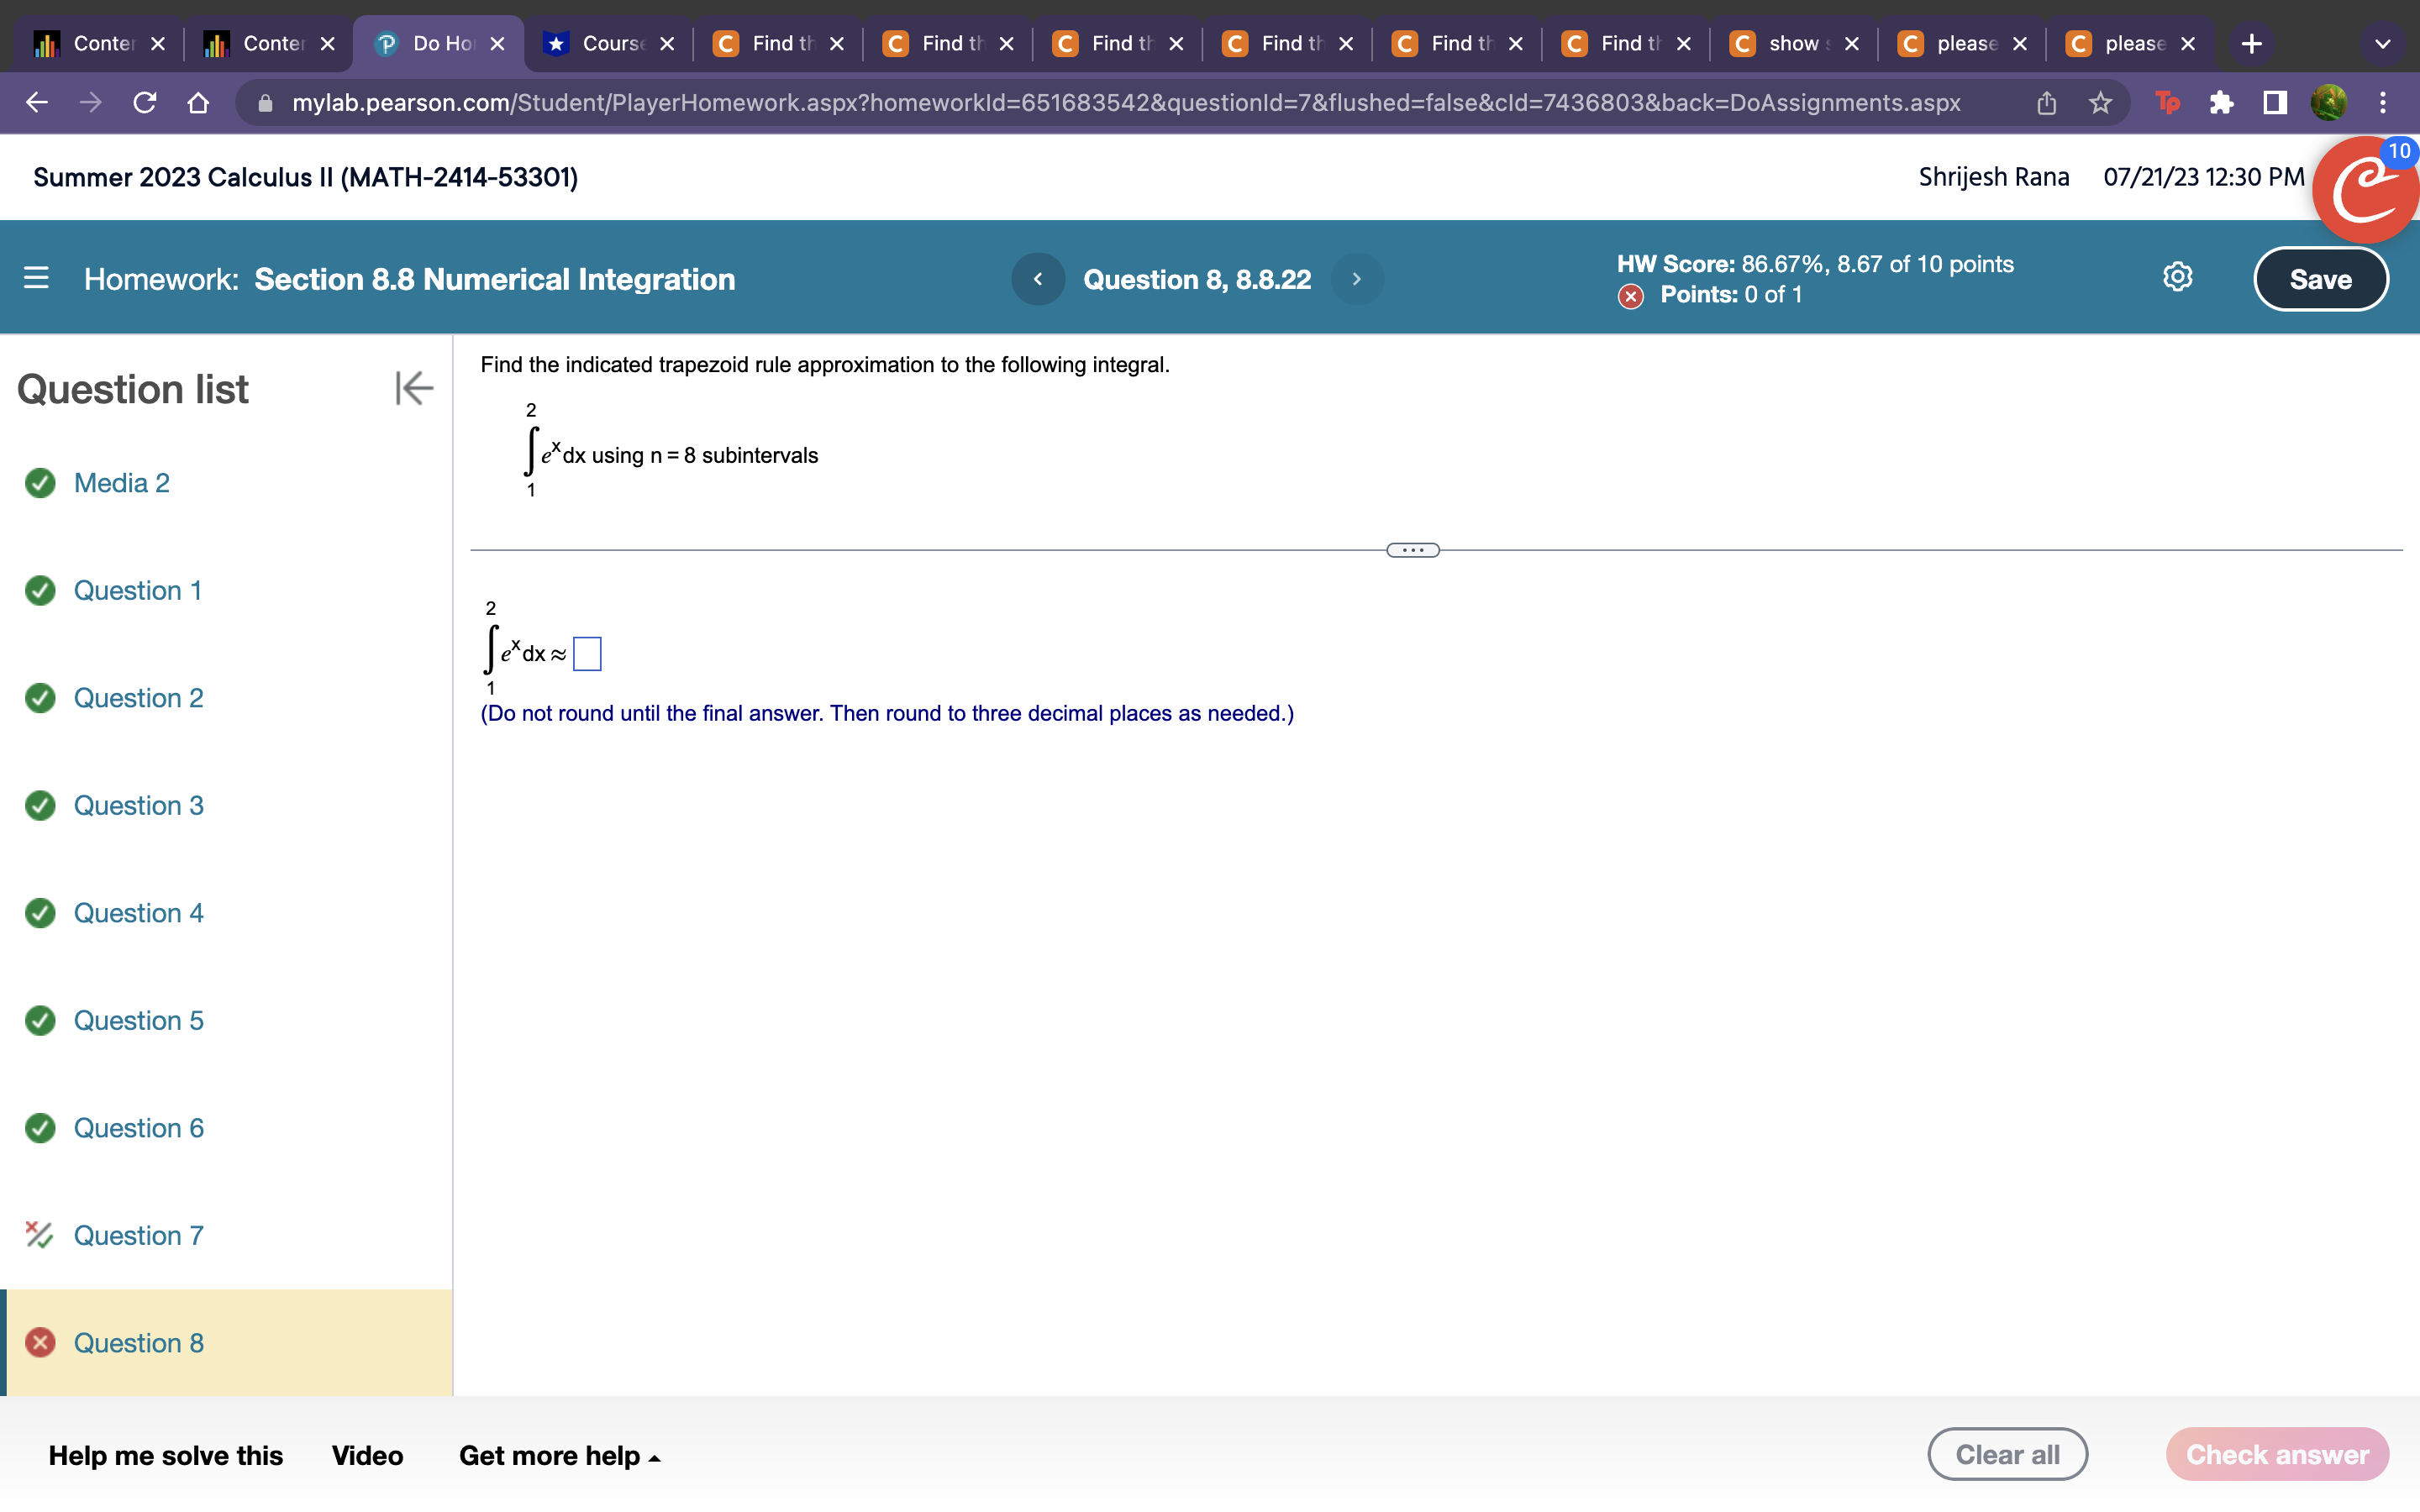Bookmark the page using the star icon
Screen dimensions: 2420x1512
[2100, 103]
